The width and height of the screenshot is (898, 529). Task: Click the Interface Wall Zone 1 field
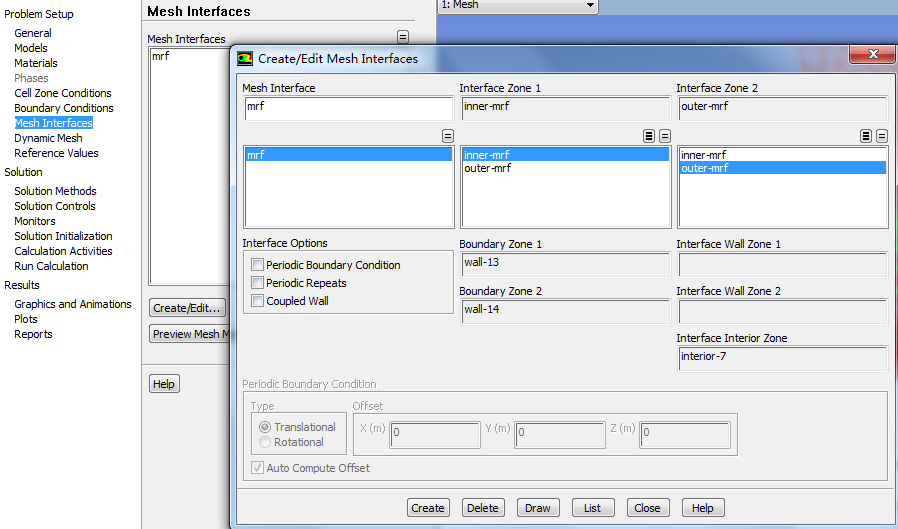[x=782, y=264]
